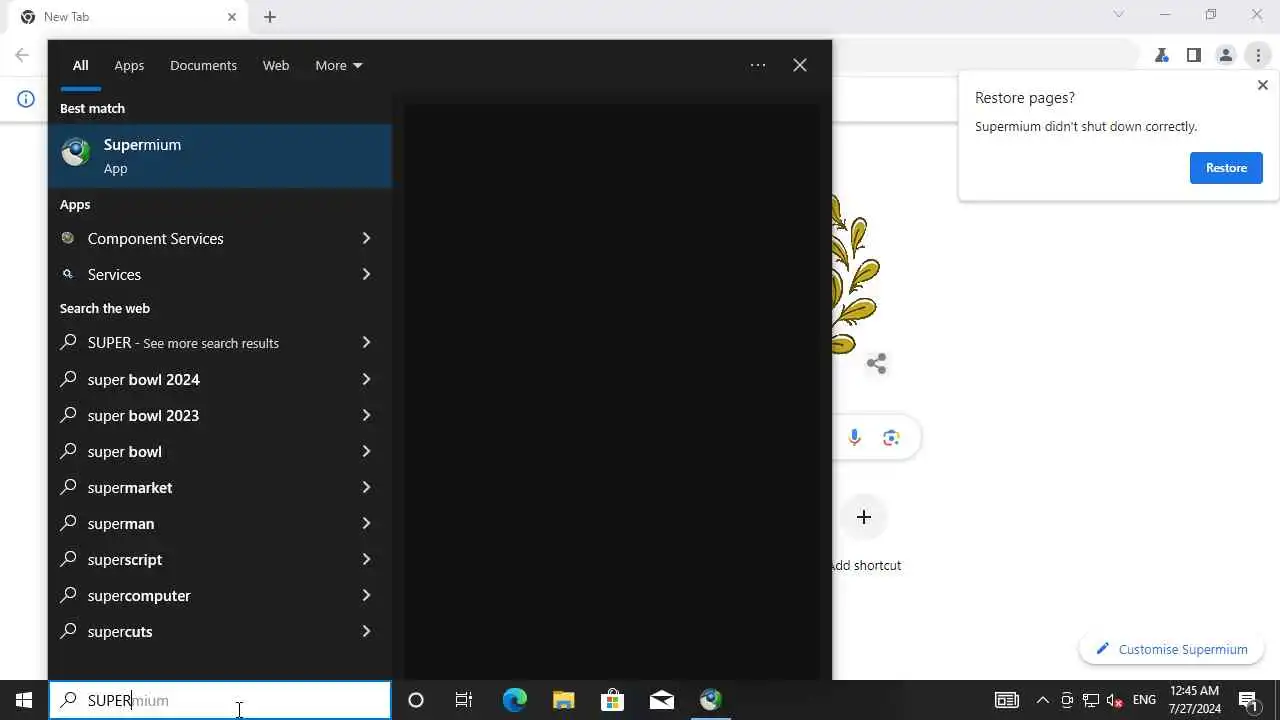Select the New Tab browser tab
Screen dimensions: 1280x720
(126, 17)
